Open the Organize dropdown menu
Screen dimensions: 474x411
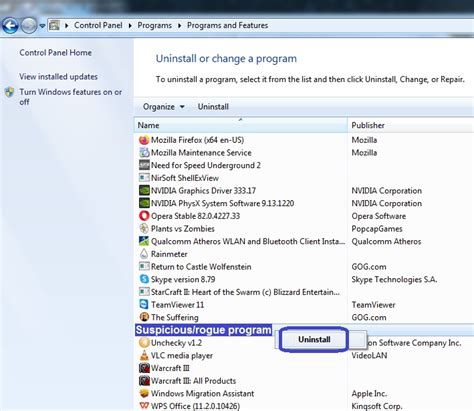click(x=163, y=107)
